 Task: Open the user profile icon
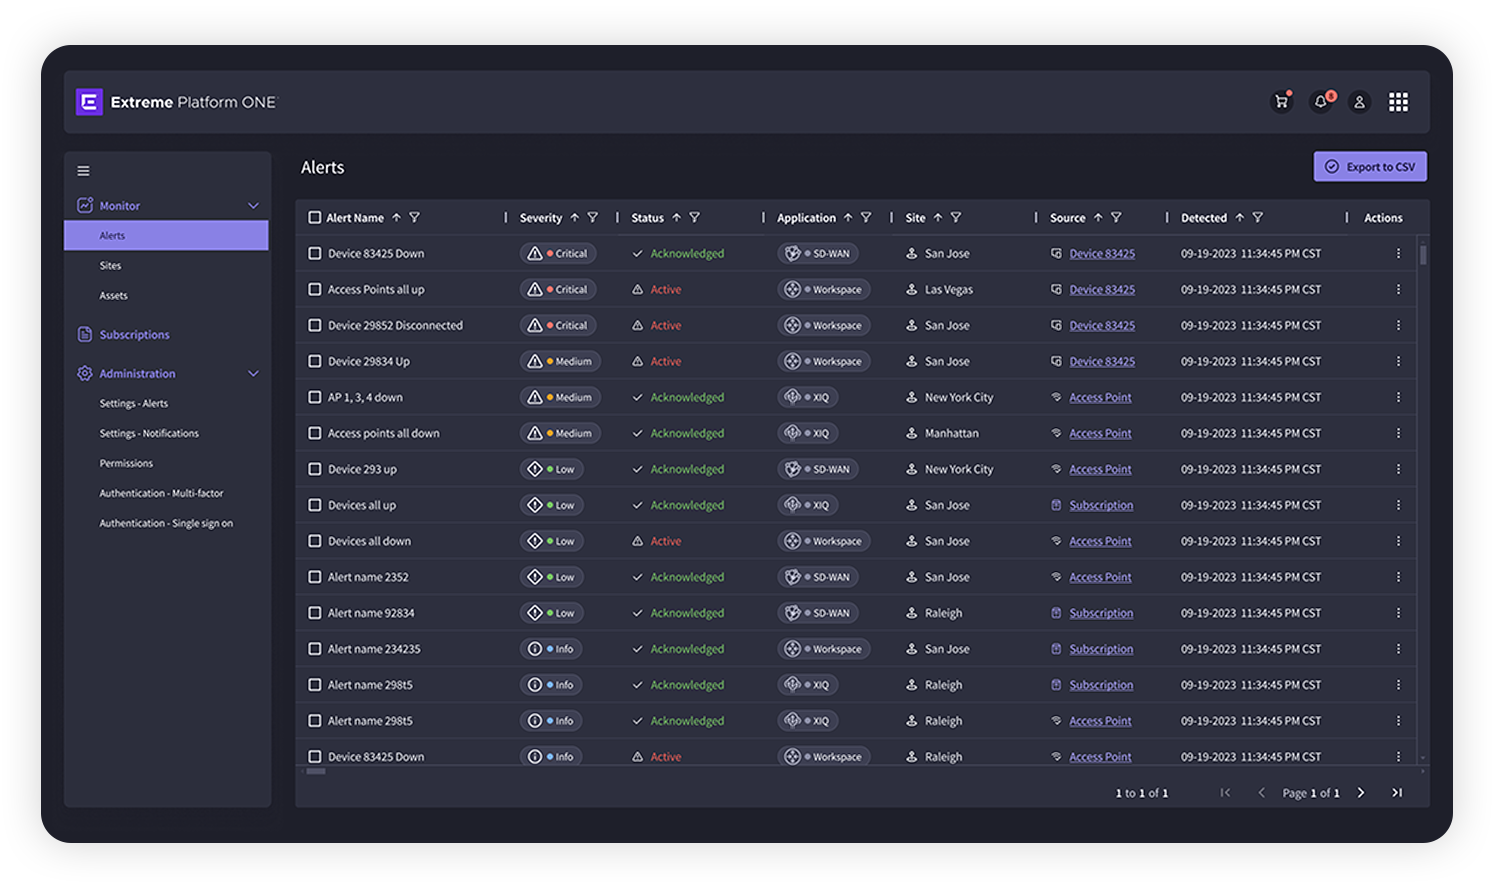[x=1359, y=102]
